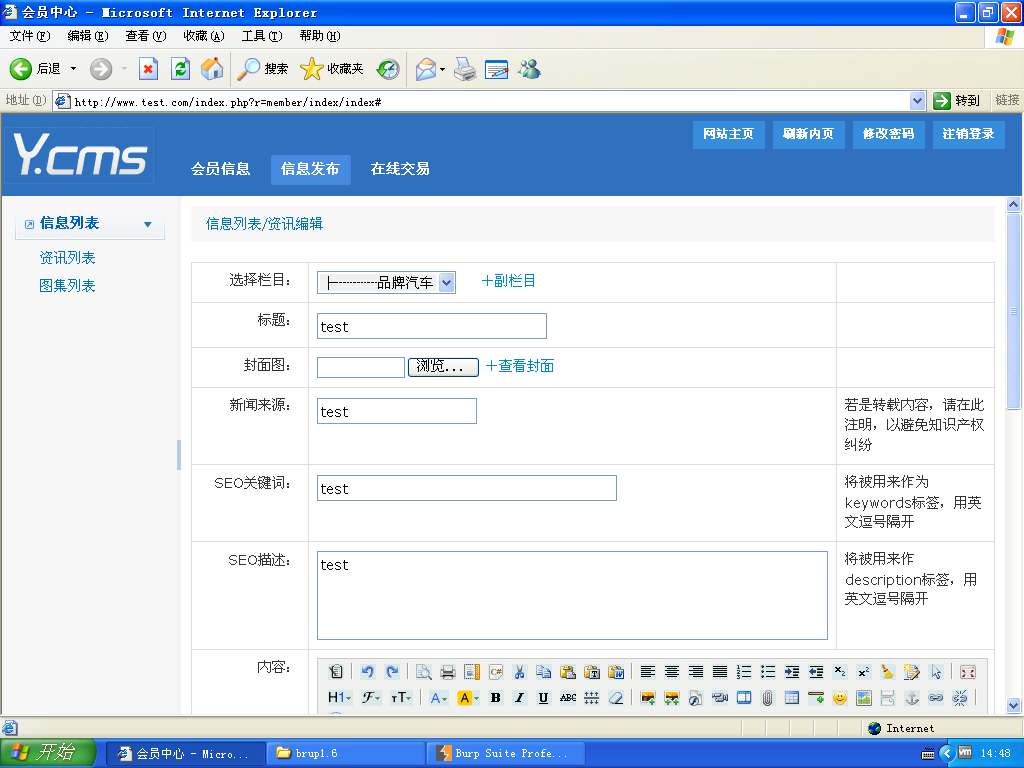Viewport: 1024px width, 768px height.
Task: Justify the text in the editor toolbar
Action: pyautogui.click(x=720, y=671)
